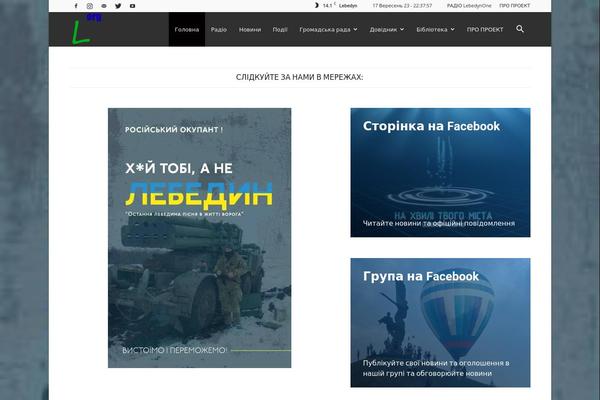Open the Instagram icon in top bar

tap(90, 6)
